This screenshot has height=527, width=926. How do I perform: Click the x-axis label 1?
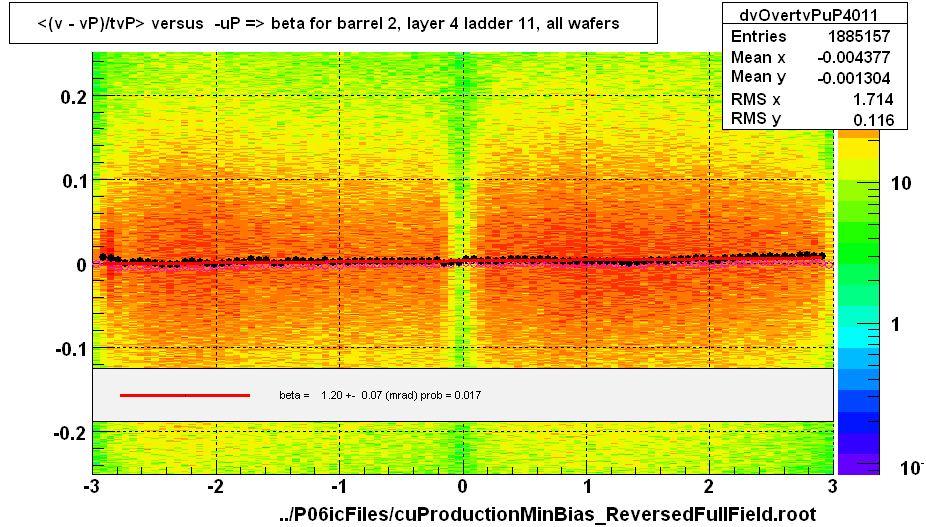pos(588,486)
